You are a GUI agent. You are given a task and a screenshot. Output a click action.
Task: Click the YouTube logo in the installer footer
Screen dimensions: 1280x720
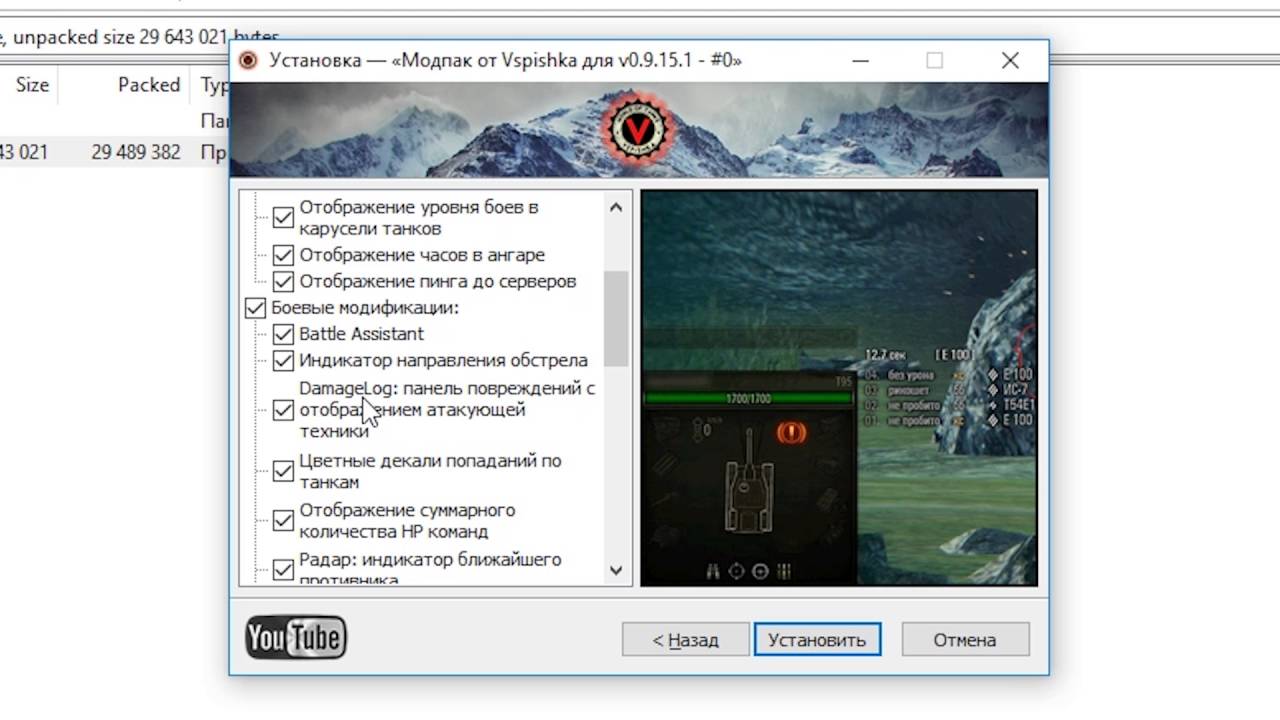click(296, 637)
